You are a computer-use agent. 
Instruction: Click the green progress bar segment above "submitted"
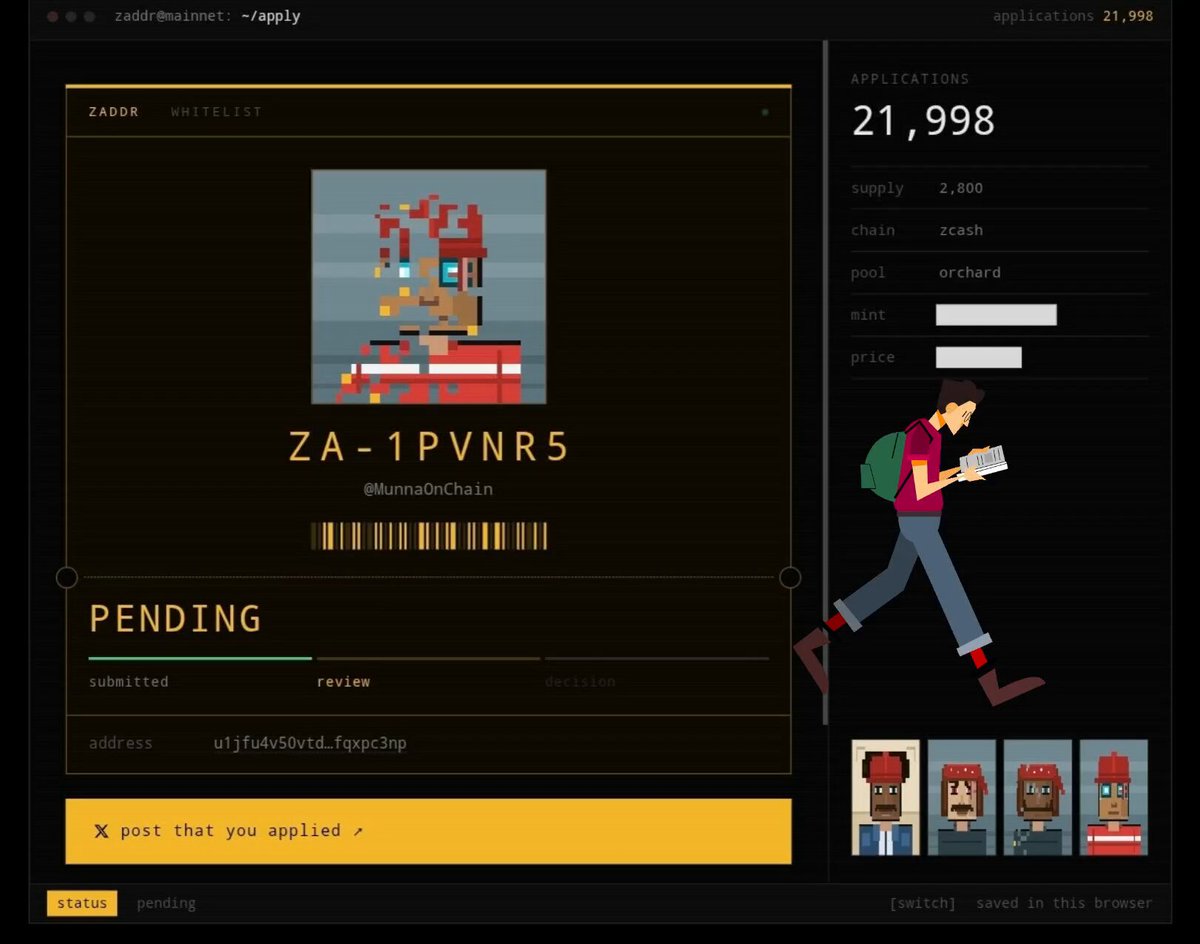point(200,658)
